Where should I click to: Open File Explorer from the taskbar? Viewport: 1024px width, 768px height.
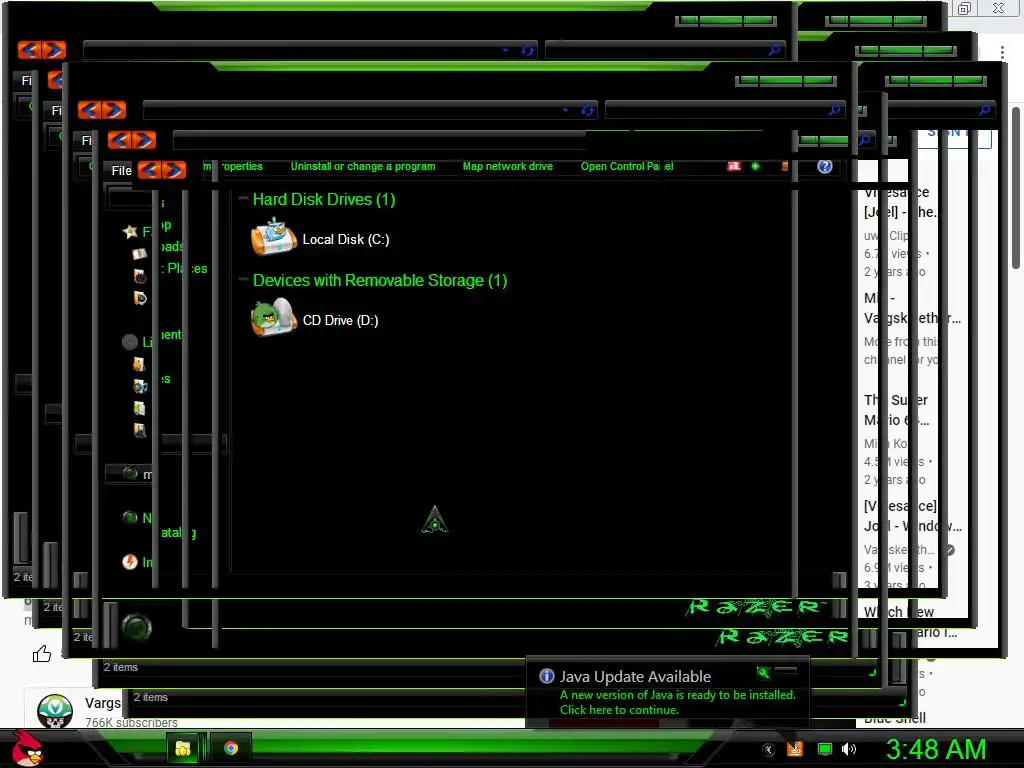coord(183,748)
